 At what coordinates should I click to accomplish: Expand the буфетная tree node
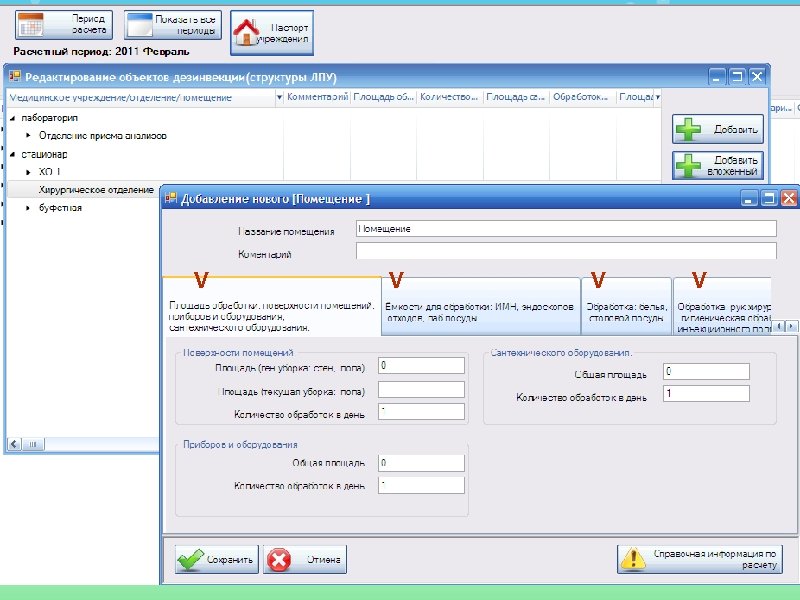pyautogui.click(x=29, y=208)
